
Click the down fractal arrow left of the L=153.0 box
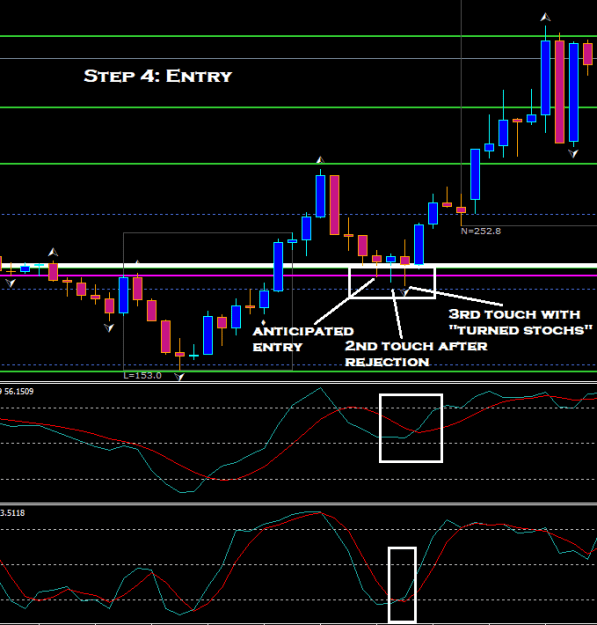pos(109,328)
